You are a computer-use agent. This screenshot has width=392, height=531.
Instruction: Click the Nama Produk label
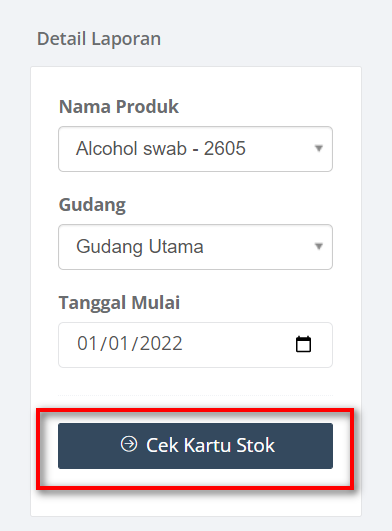click(x=119, y=107)
